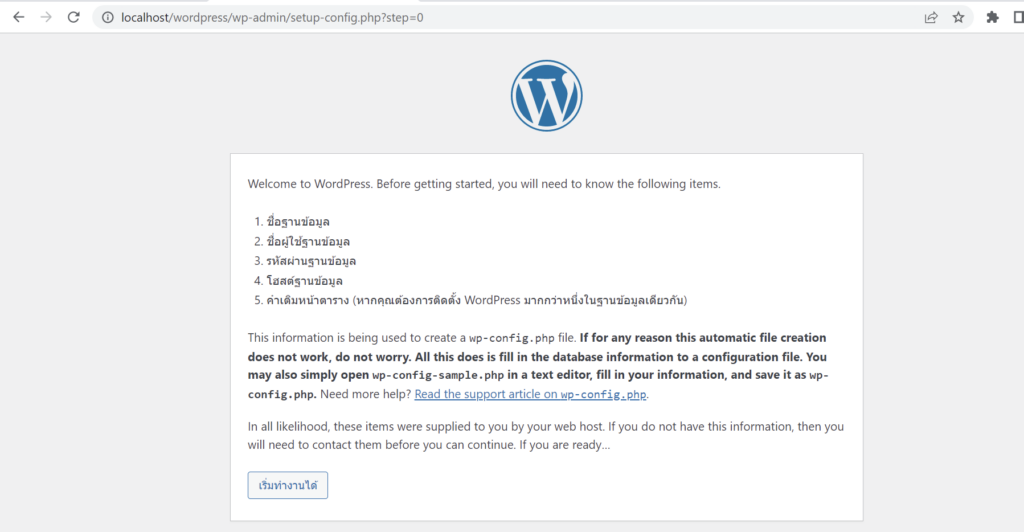
Task: Click the WordPress logo
Action: pyautogui.click(x=546, y=96)
